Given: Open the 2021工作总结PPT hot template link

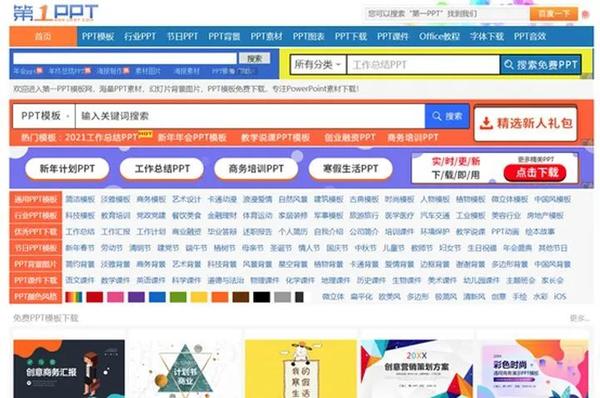Looking at the screenshot, I should pos(101,137).
